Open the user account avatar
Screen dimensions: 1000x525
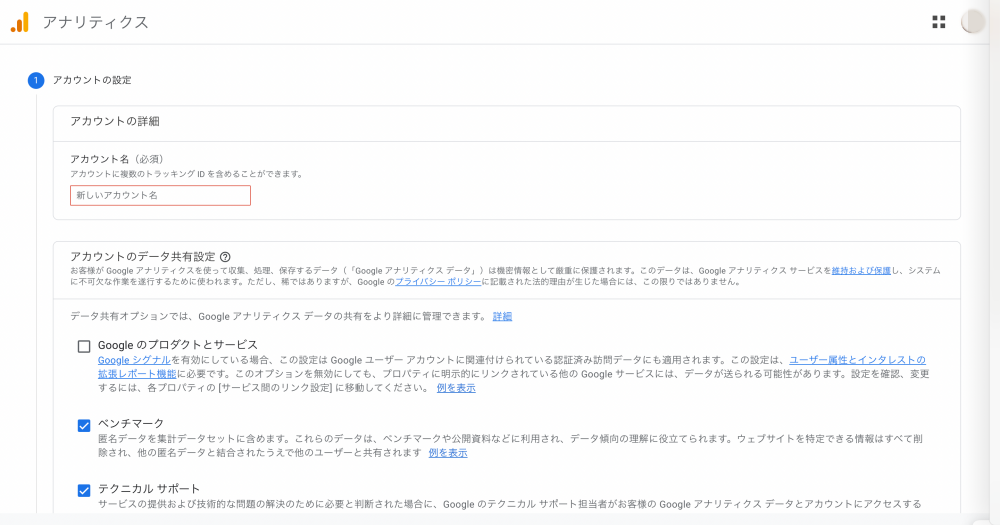pyautogui.click(x=973, y=22)
